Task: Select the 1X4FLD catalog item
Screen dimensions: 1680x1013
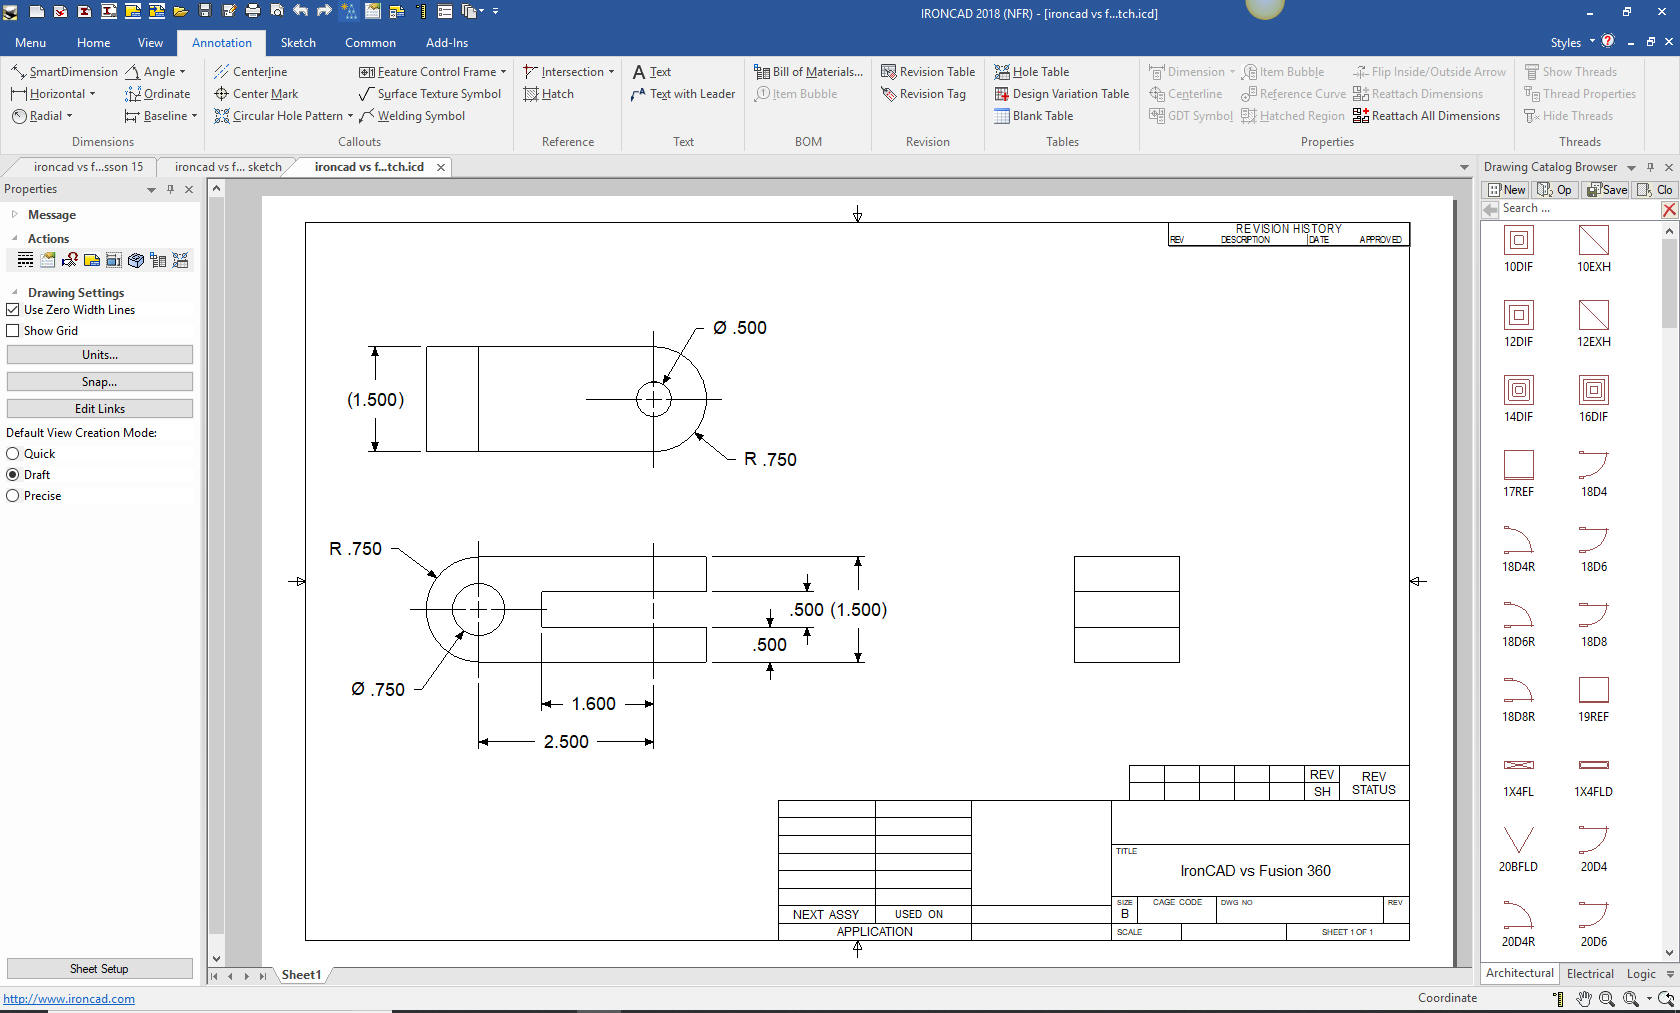Action: pos(1593,773)
